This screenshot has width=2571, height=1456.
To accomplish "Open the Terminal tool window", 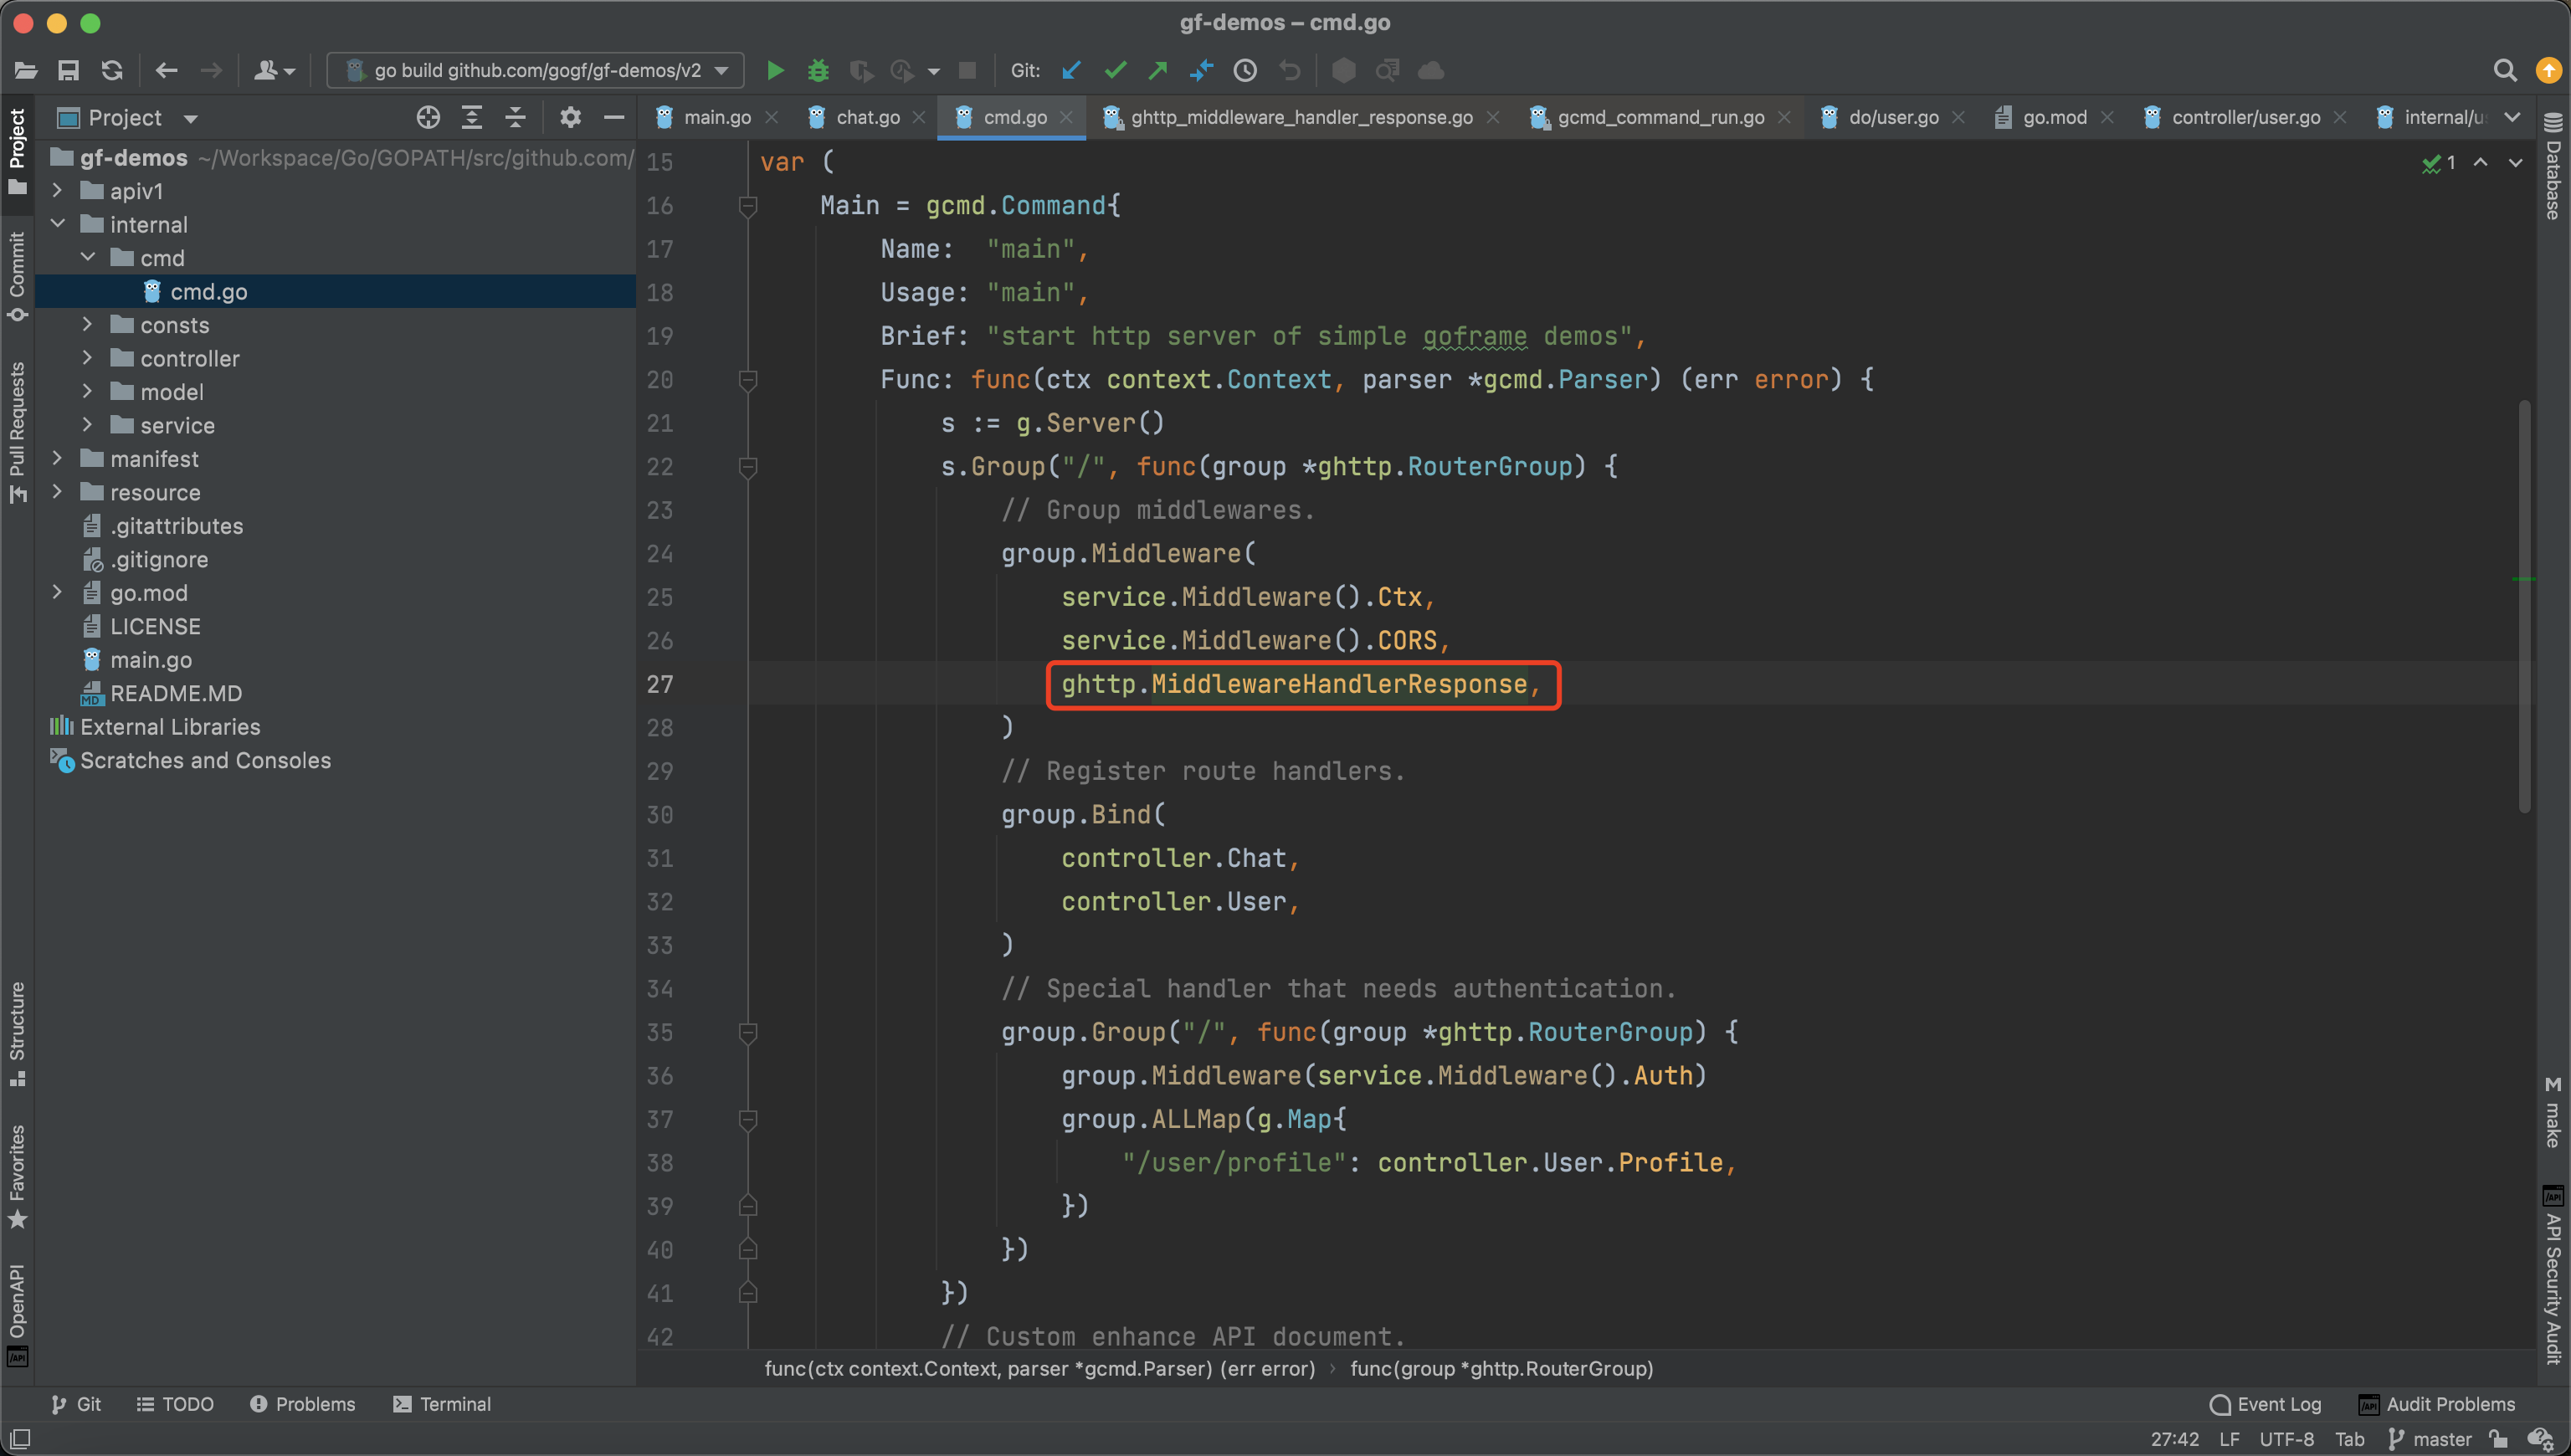I will point(441,1404).
